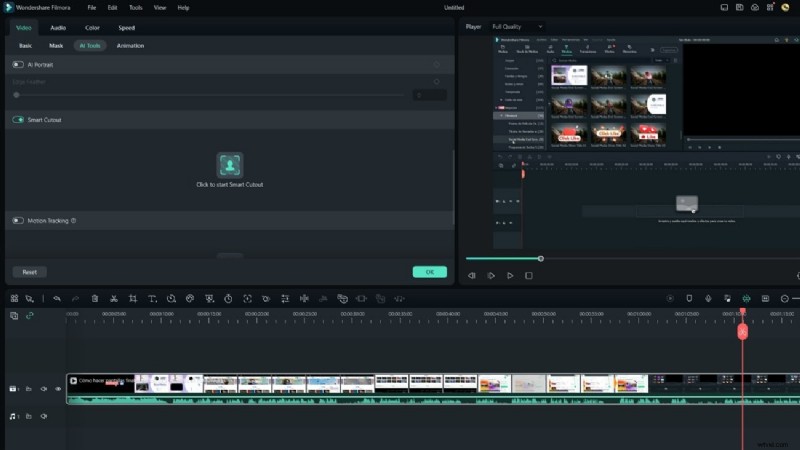Open the Full Quality dropdown
Viewport: 800px width, 450px height.
(517, 27)
